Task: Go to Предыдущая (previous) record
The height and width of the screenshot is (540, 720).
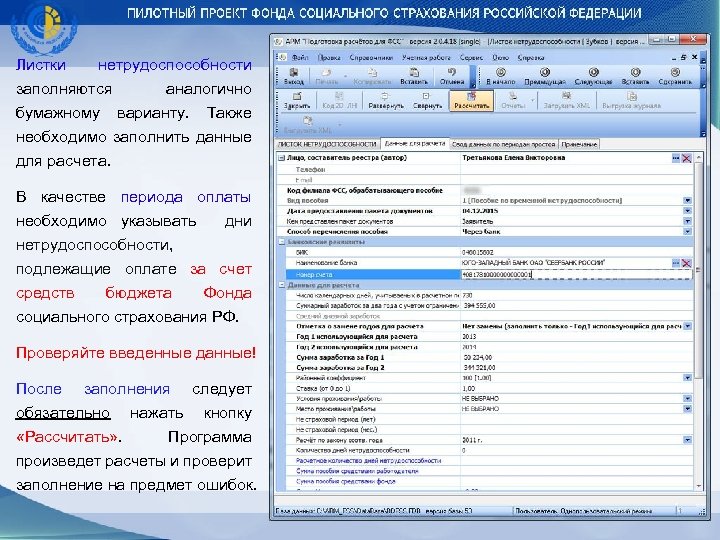Action: click(545, 76)
